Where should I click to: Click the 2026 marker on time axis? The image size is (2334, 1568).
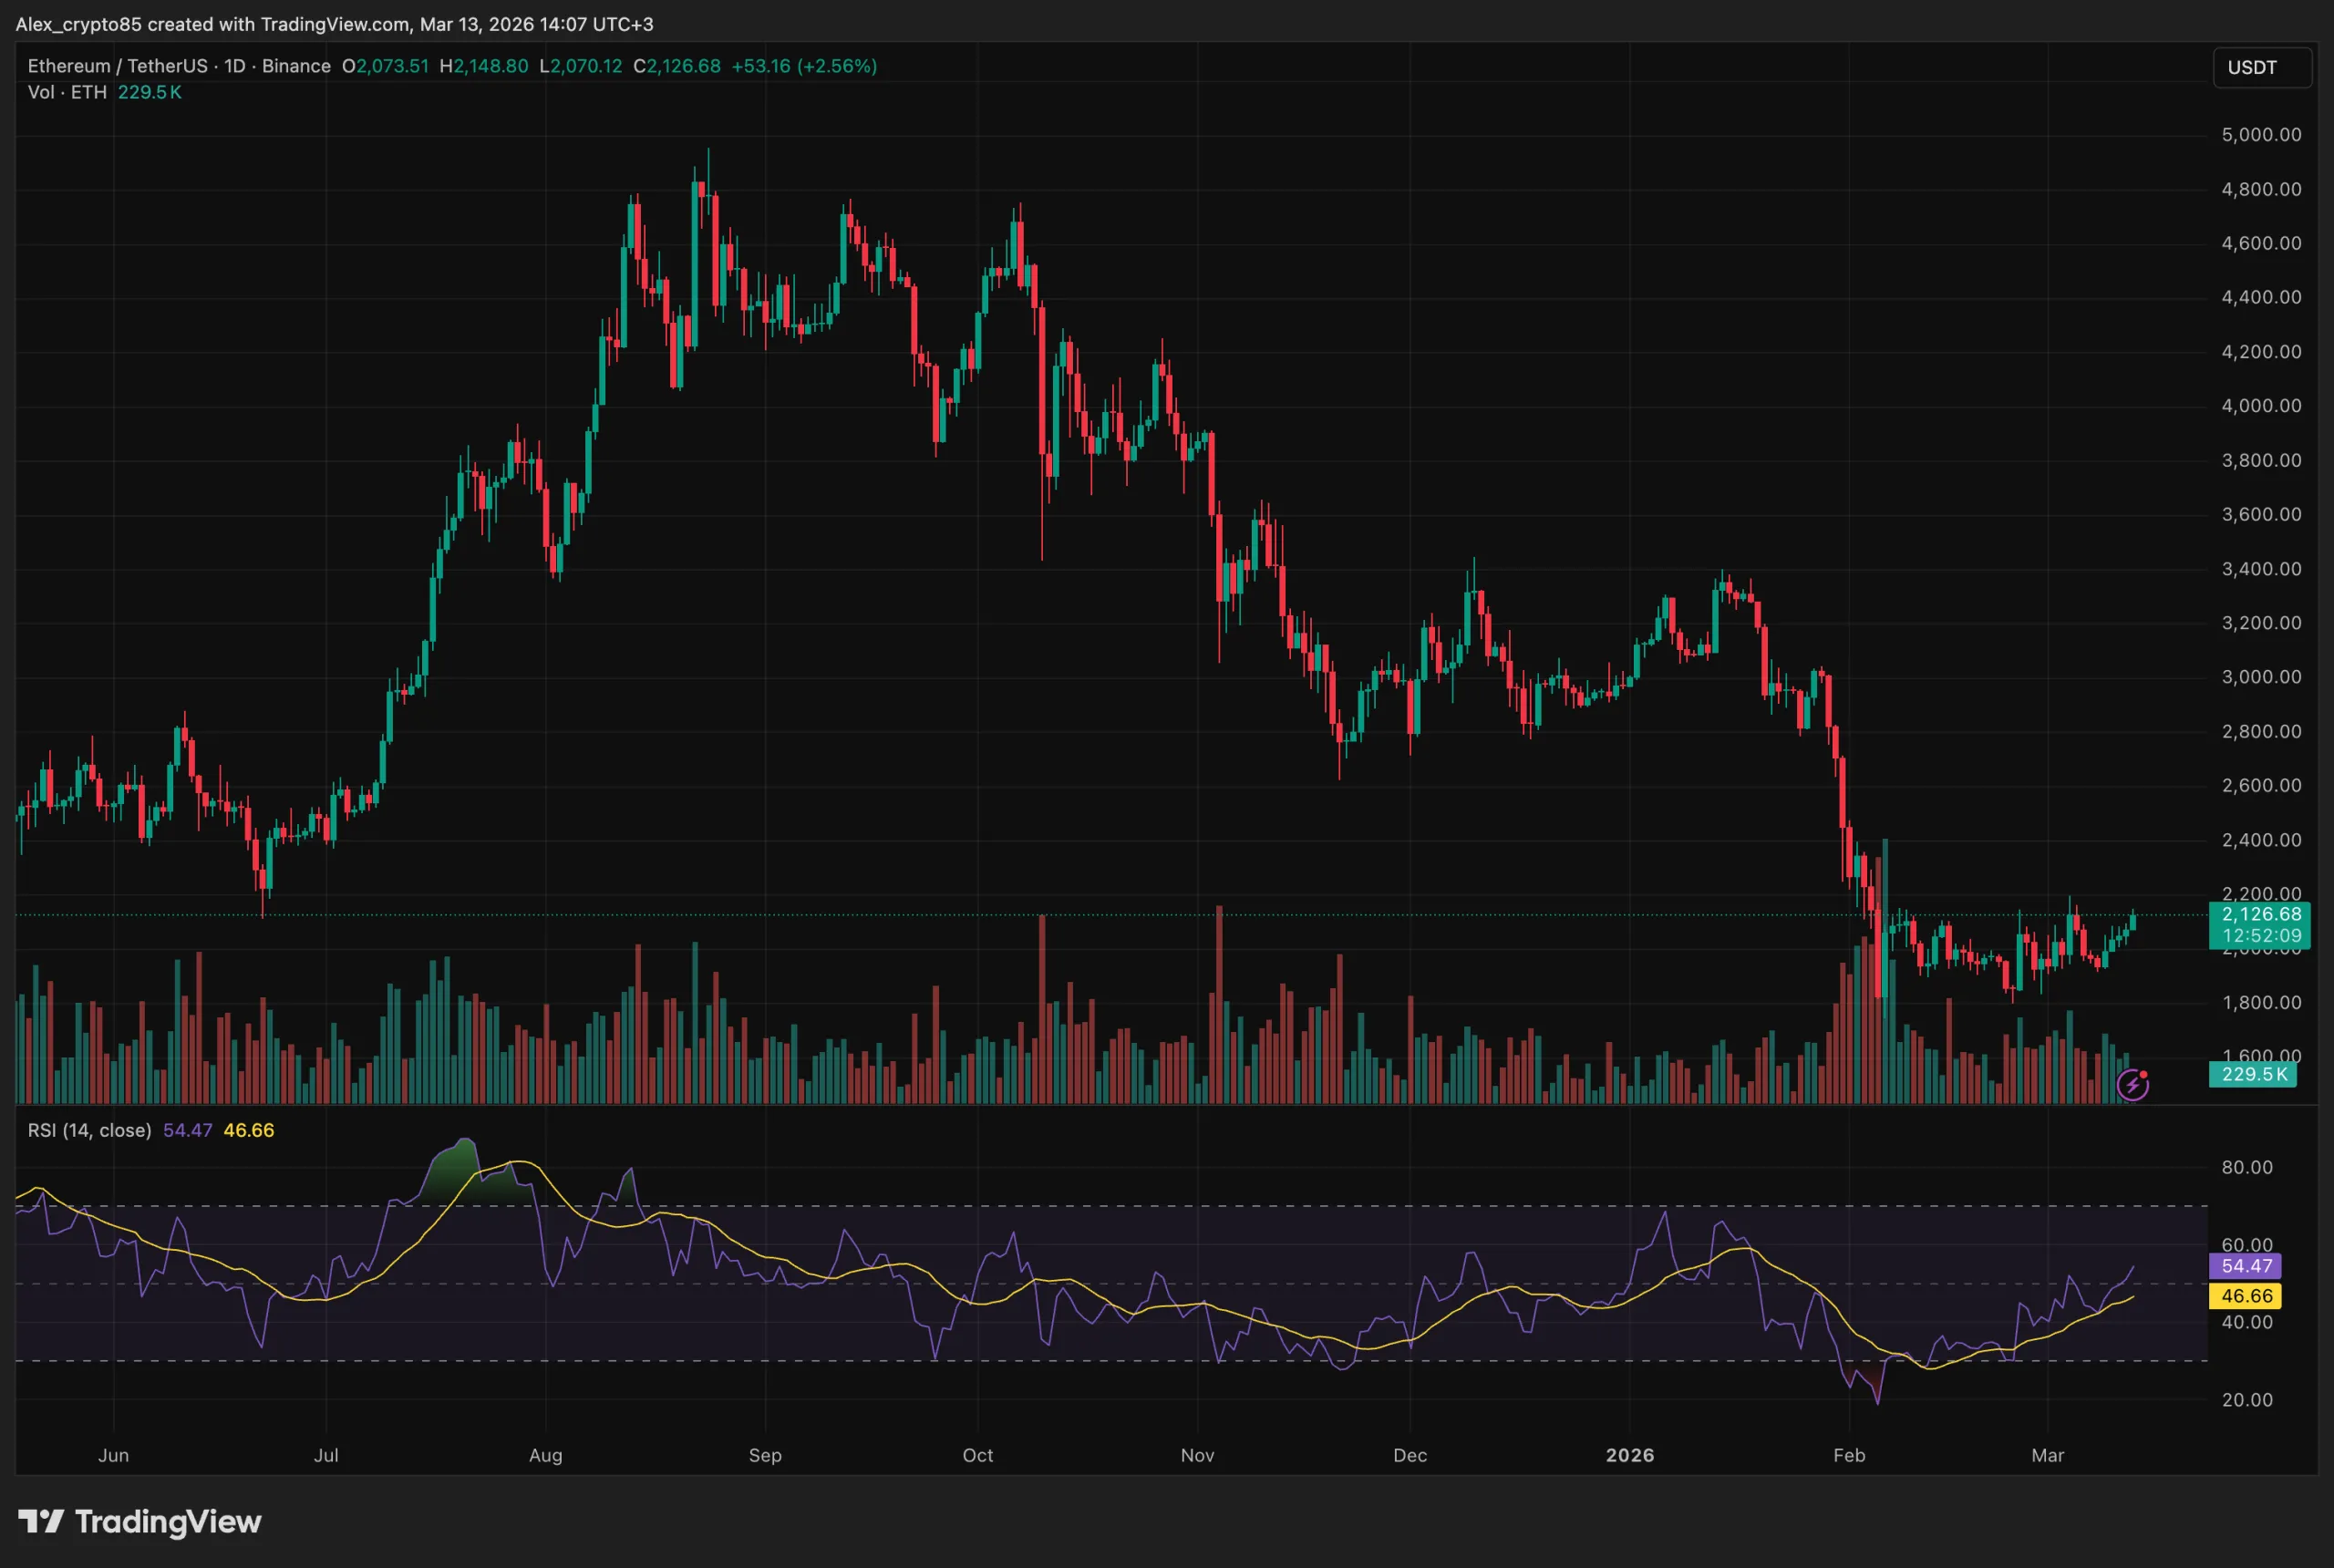(x=1629, y=1455)
